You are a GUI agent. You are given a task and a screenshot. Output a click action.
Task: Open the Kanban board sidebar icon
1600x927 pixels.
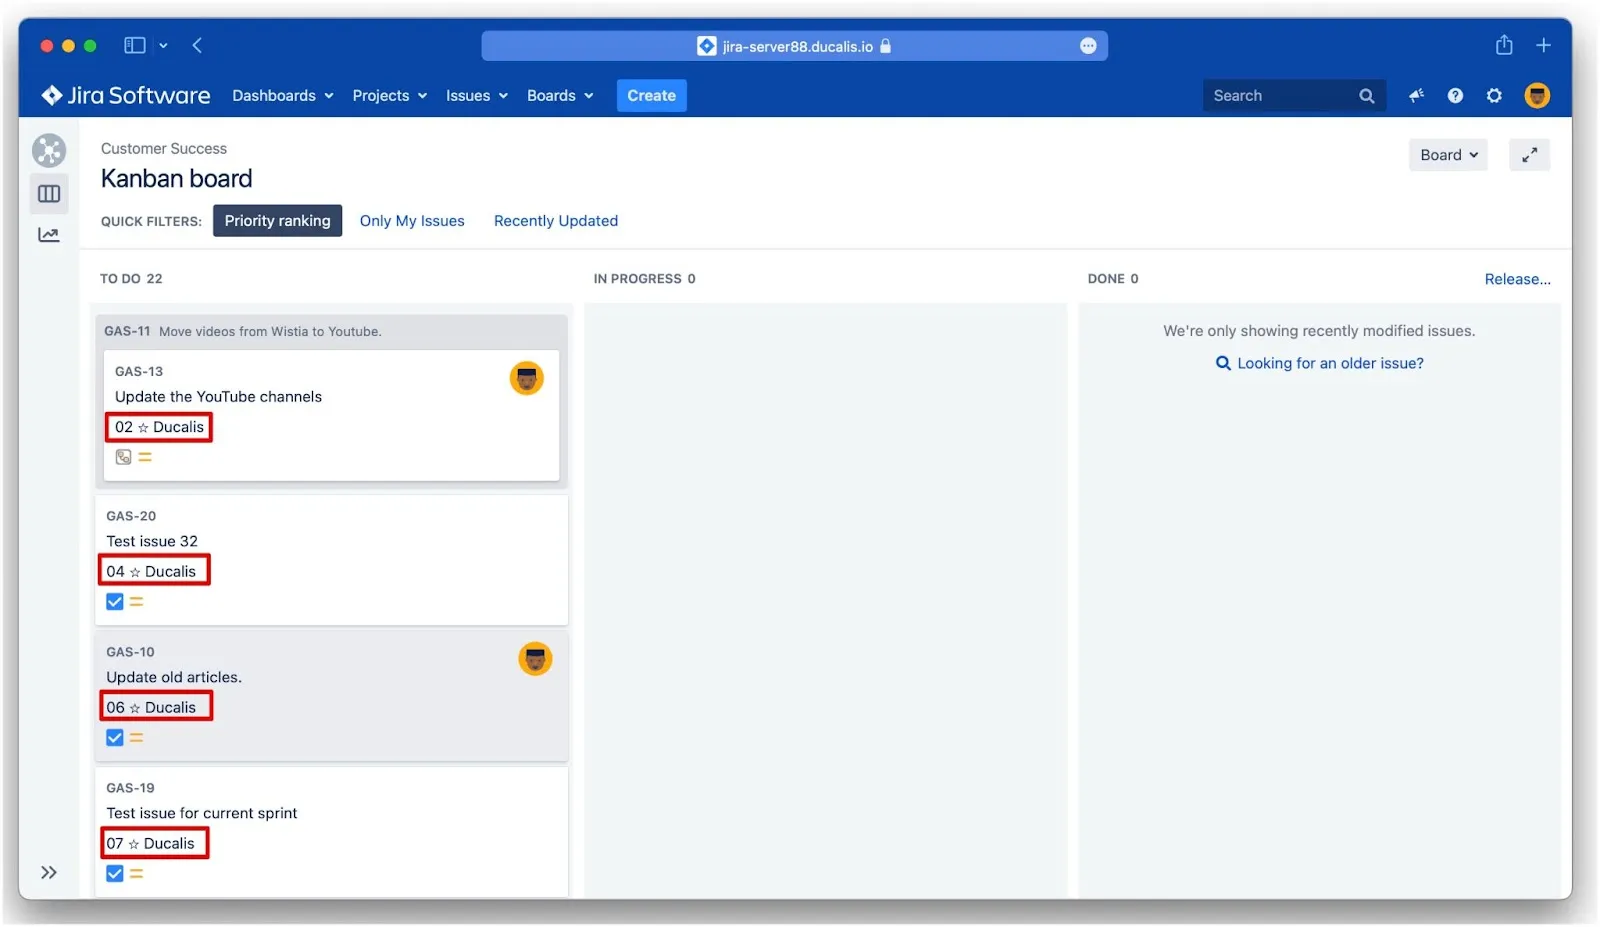[49, 194]
